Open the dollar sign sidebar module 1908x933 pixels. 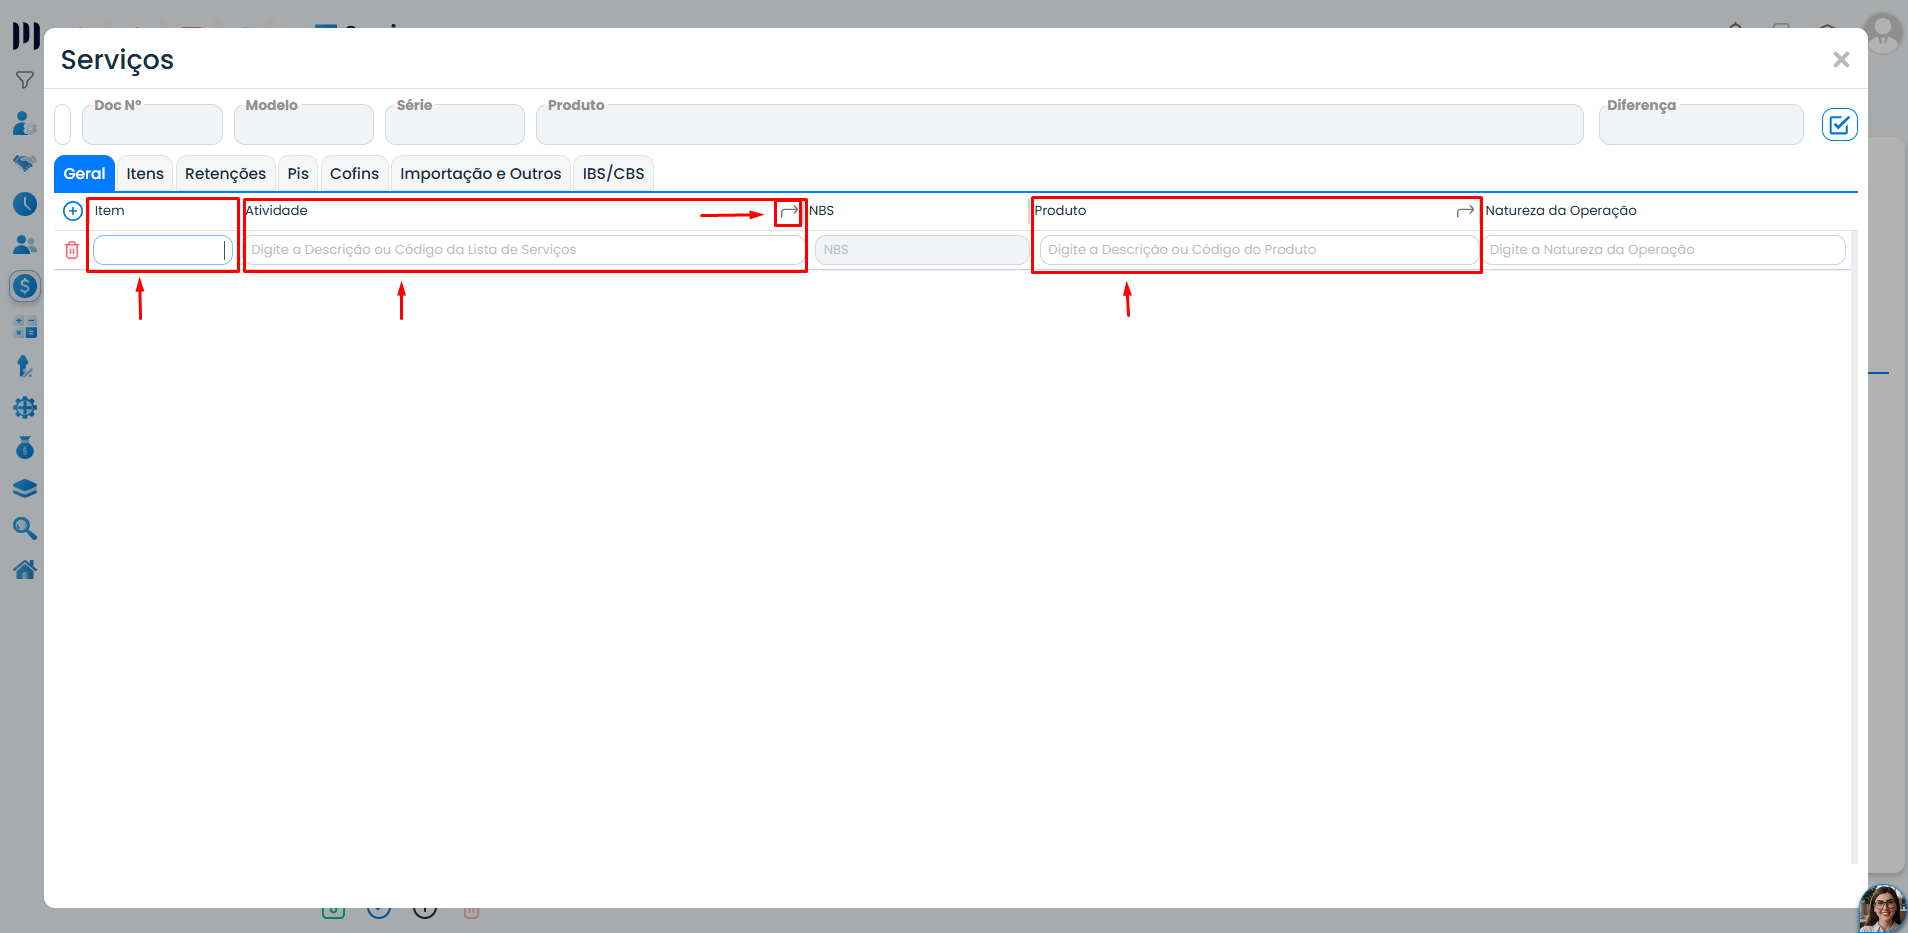(x=25, y=286)
